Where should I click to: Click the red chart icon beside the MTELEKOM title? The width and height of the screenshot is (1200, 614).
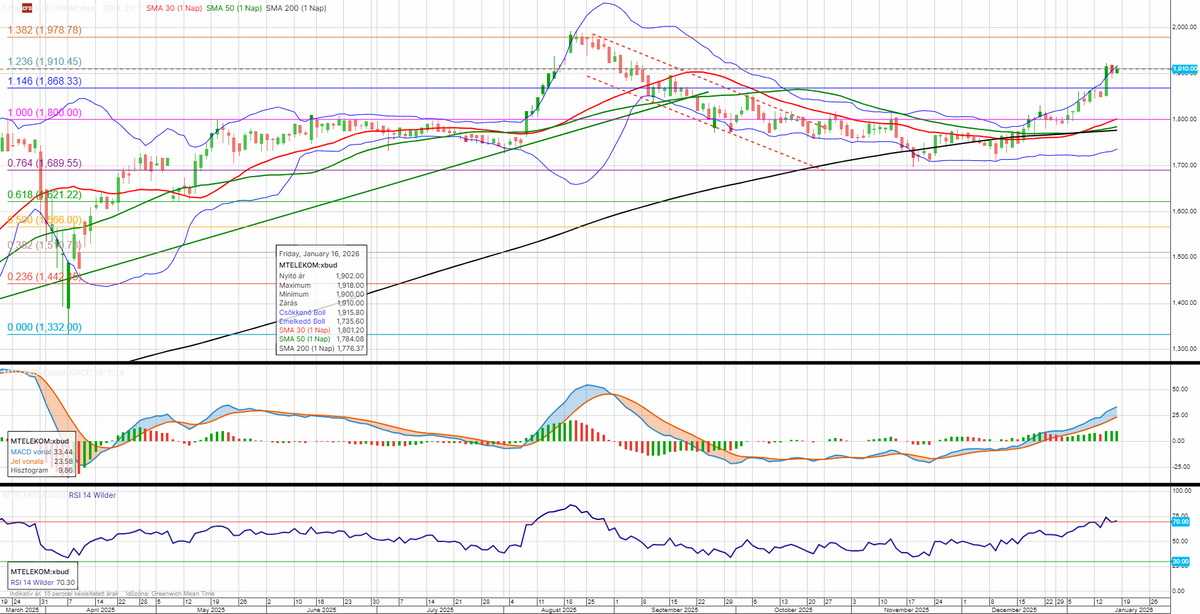coord(13,7)
